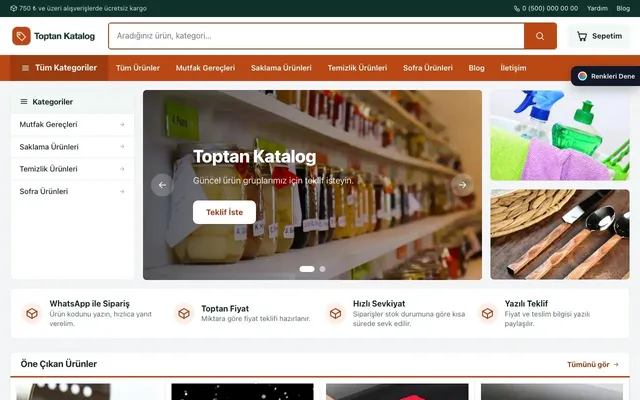Open Temizlik Ürünleri in navigation bar
The image size is (640, 400).
tap(357, 68)
